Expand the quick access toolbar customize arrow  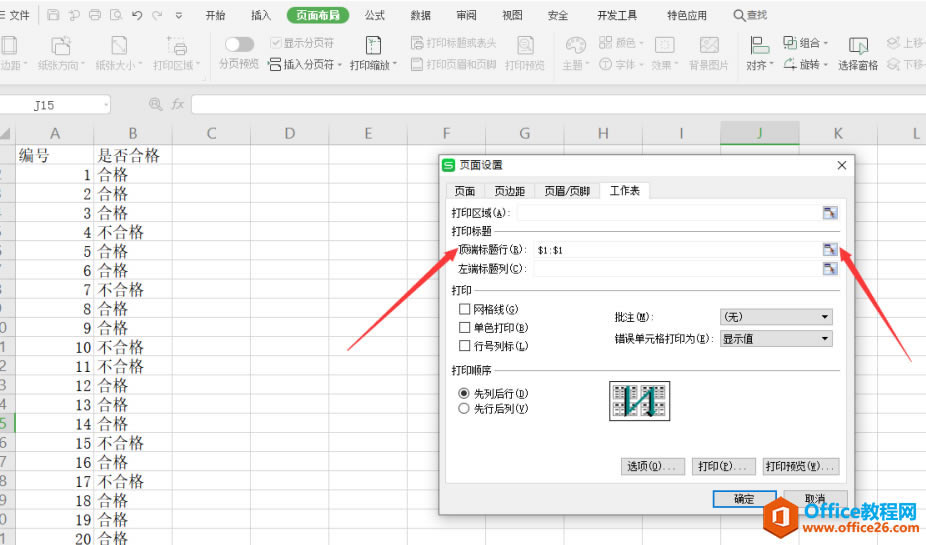click(x=178, y=15)
